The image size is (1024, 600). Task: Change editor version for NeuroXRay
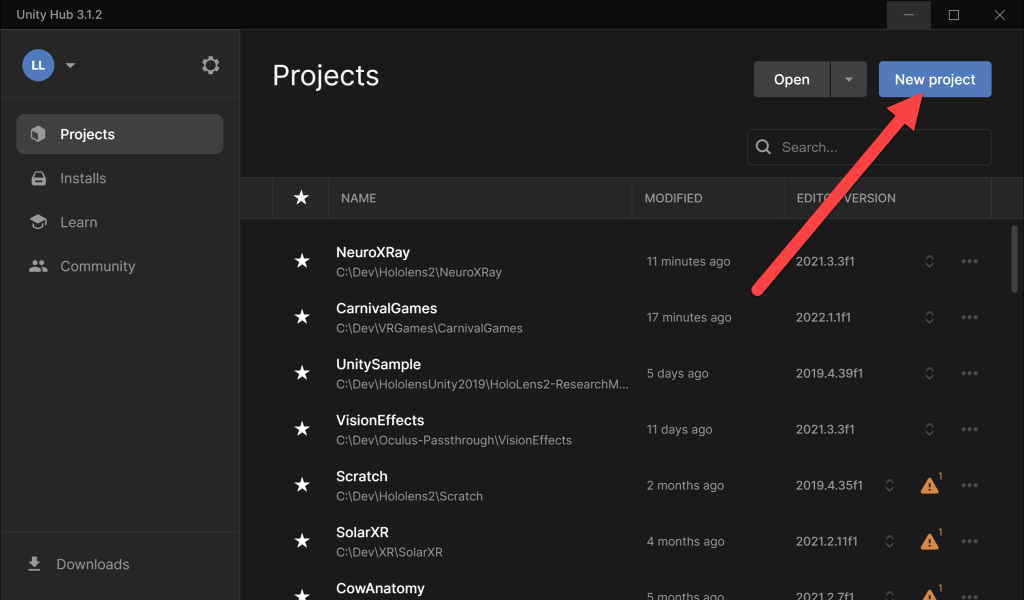point(929,261)
